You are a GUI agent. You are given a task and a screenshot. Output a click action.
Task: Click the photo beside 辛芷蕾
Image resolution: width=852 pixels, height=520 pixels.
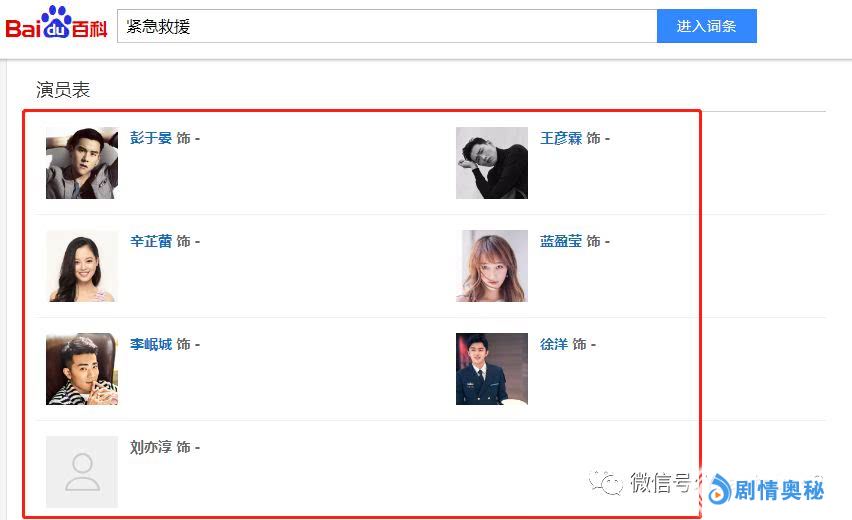click(82, 266)
